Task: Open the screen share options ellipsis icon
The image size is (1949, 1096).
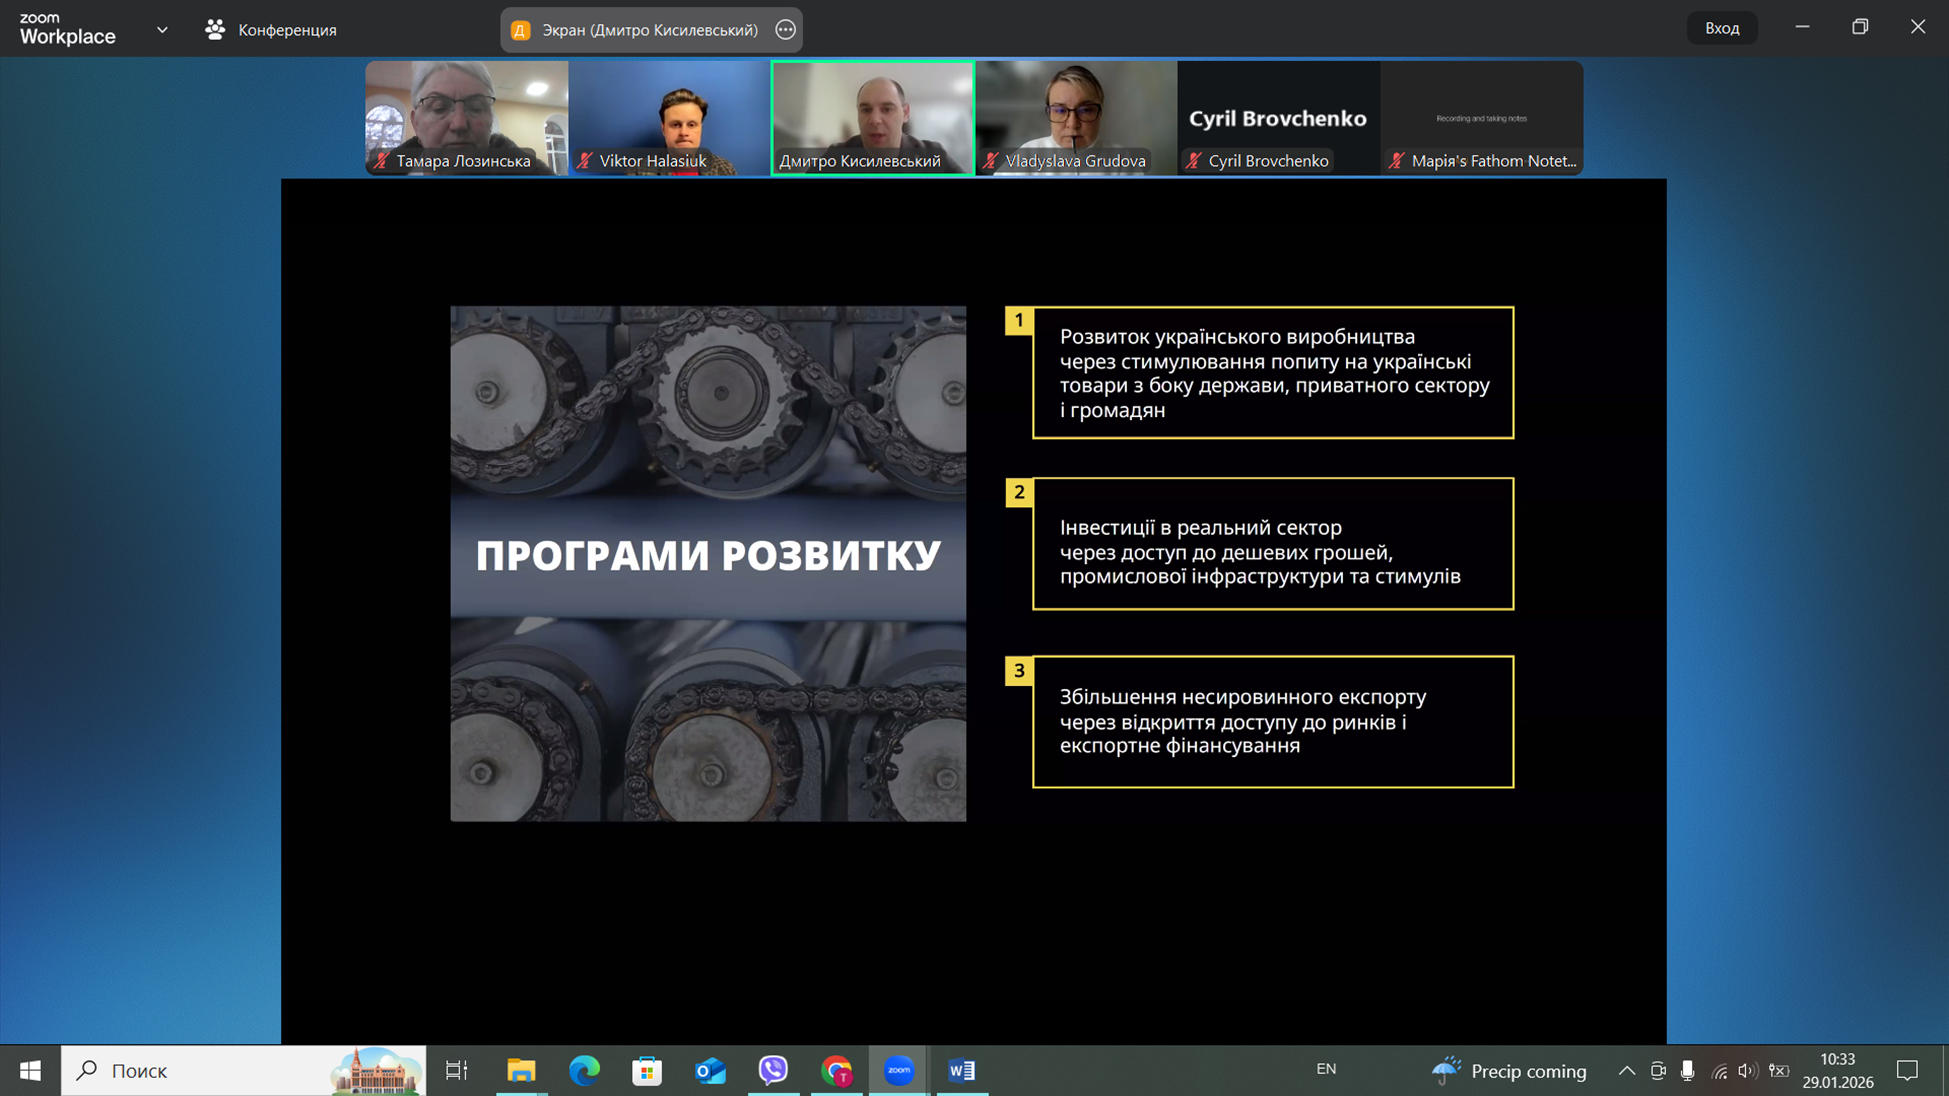Action: pos(785,30)
